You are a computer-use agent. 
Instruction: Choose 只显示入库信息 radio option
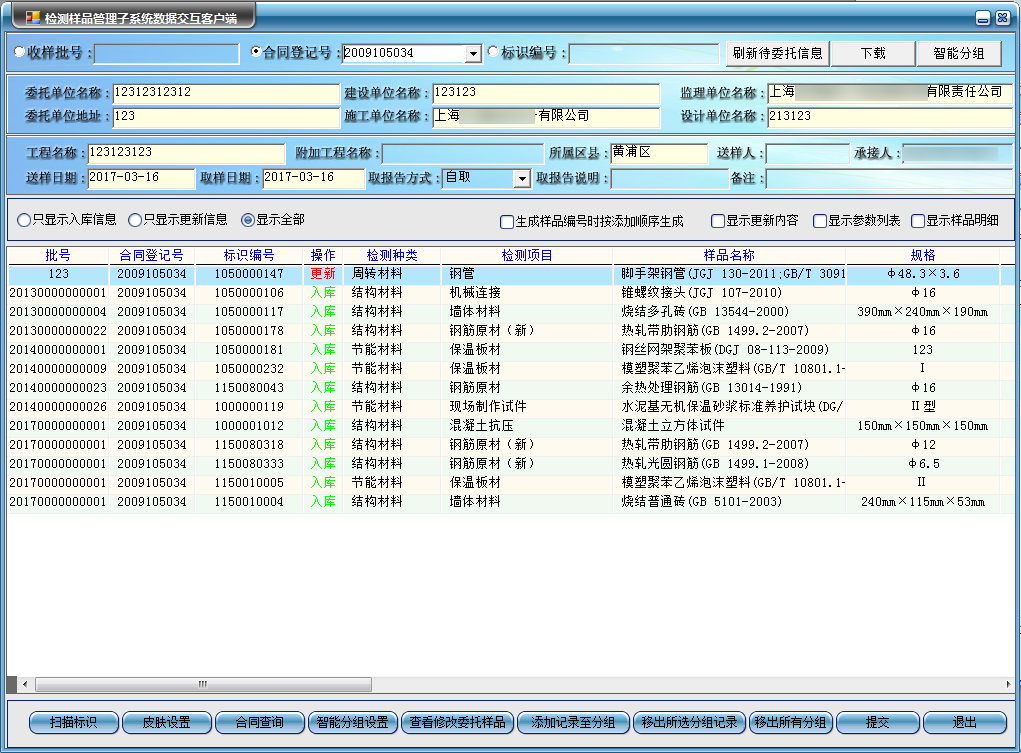click(x=24, y=219)
